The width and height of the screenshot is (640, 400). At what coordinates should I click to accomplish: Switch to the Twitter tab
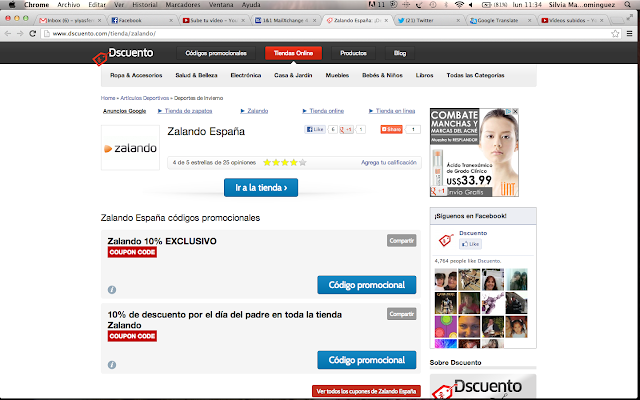click(x=429, y=20)
